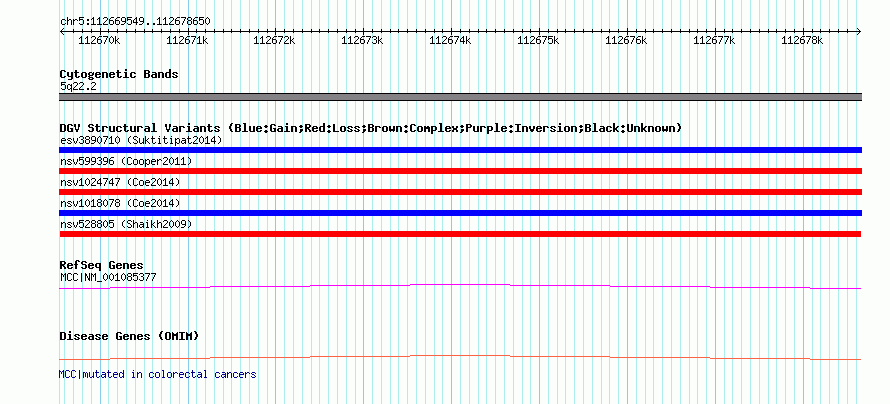
Task: Open variant label nsv1024747 (Coe2014)
Action: tap(120, 183)
